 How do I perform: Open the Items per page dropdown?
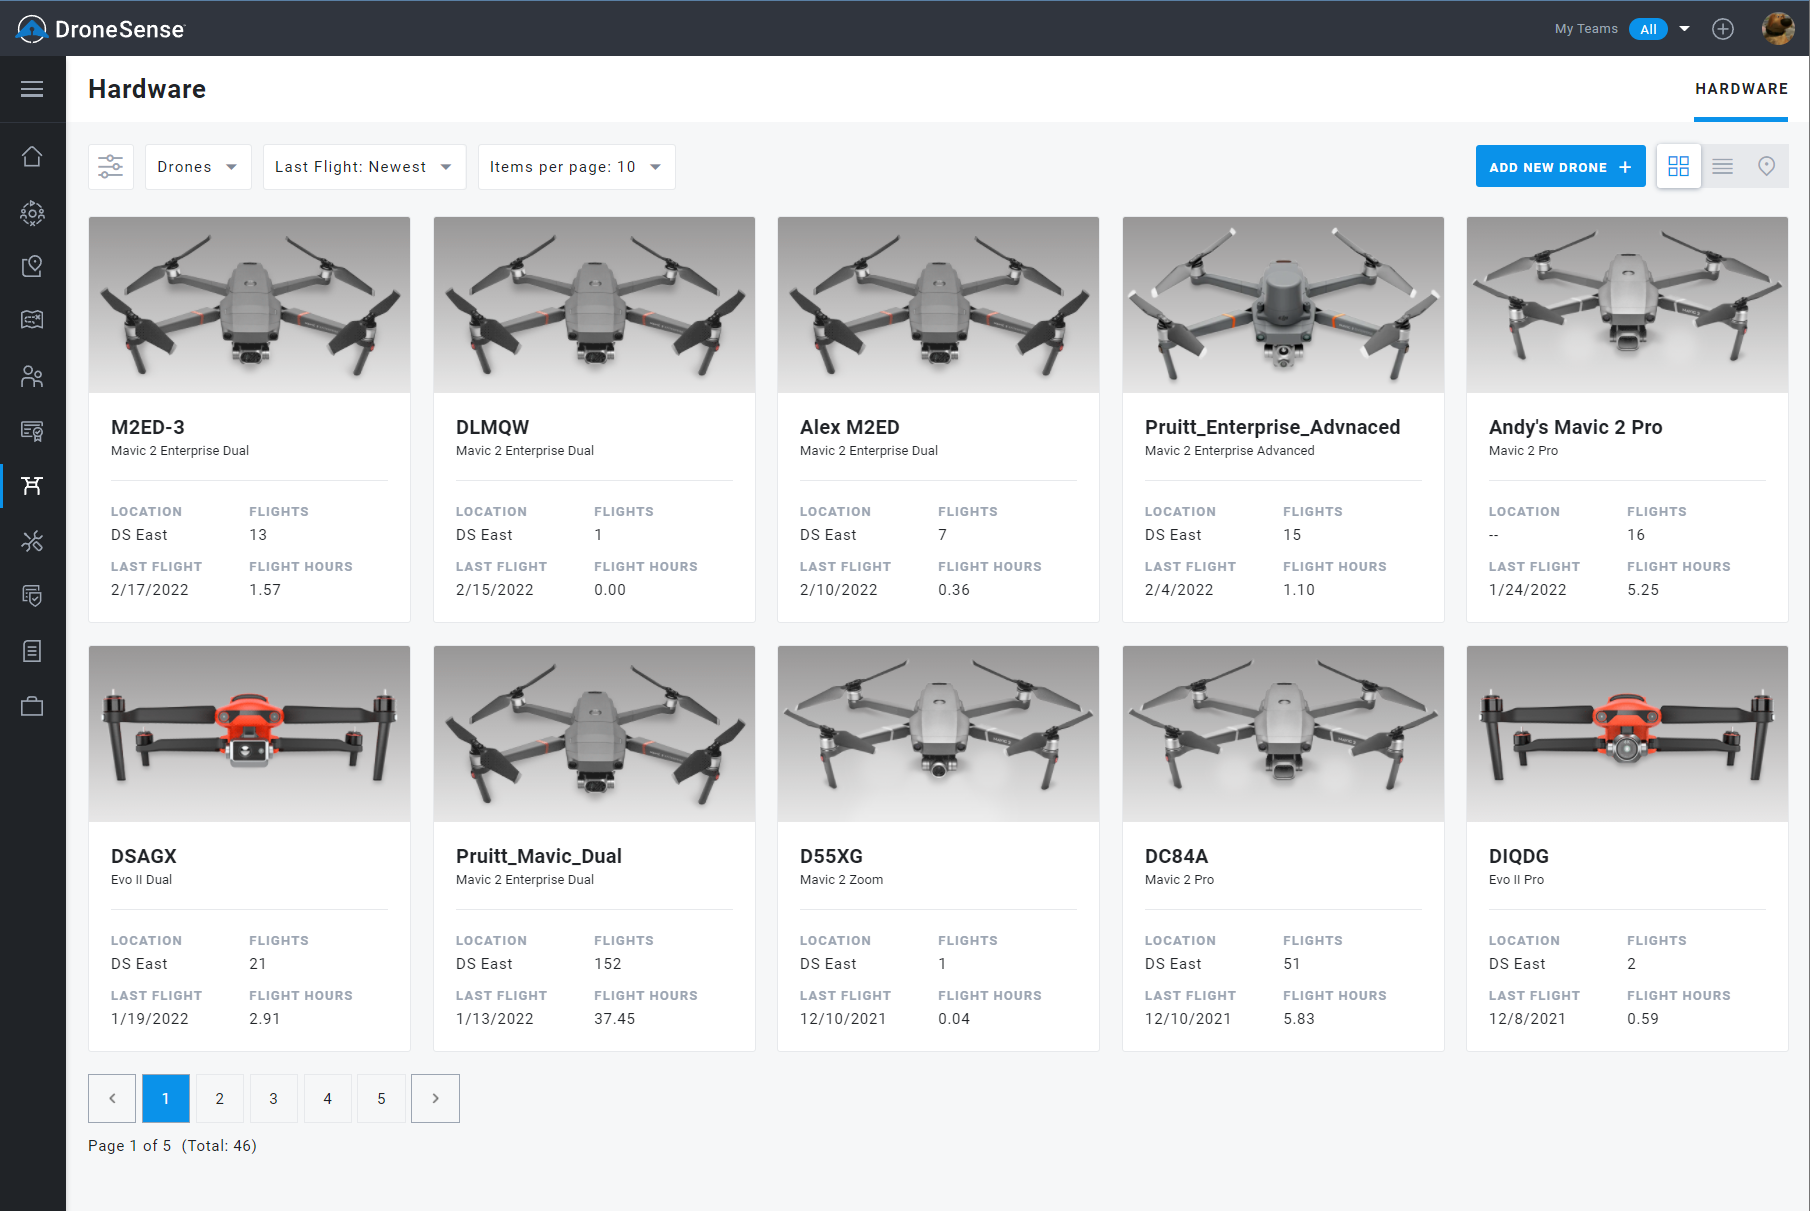pyautogui.click(x=576, y=167)
